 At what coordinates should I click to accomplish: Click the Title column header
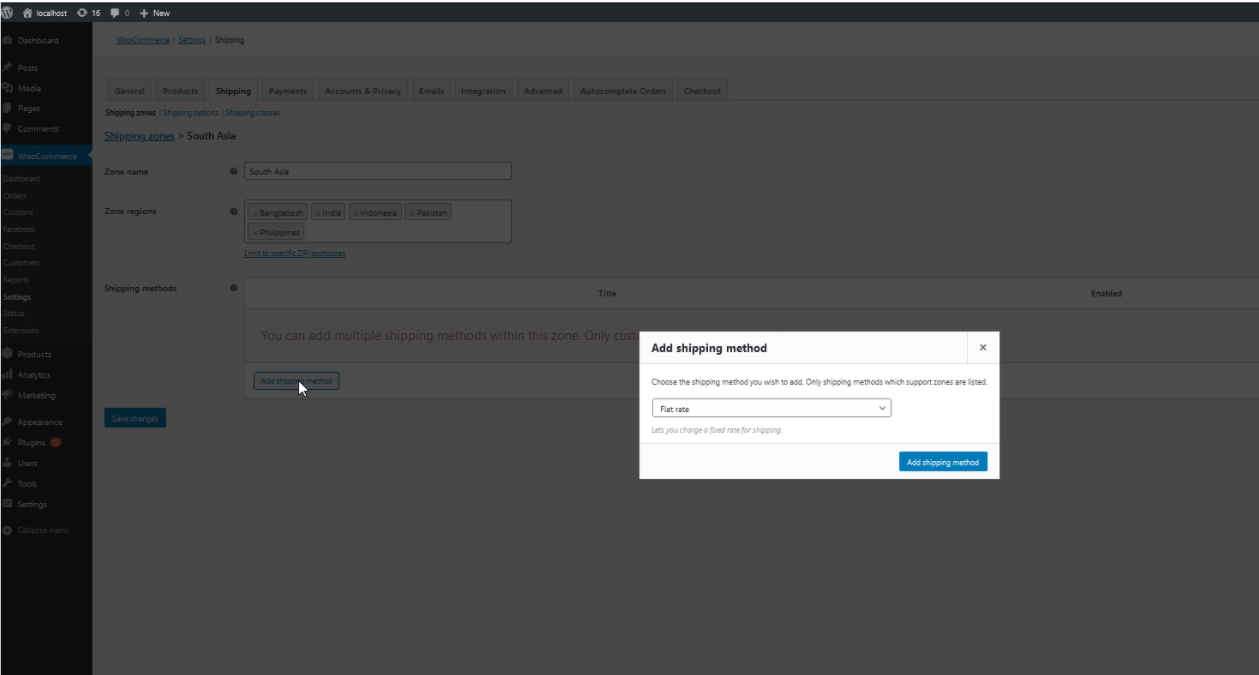pos(607,293)
